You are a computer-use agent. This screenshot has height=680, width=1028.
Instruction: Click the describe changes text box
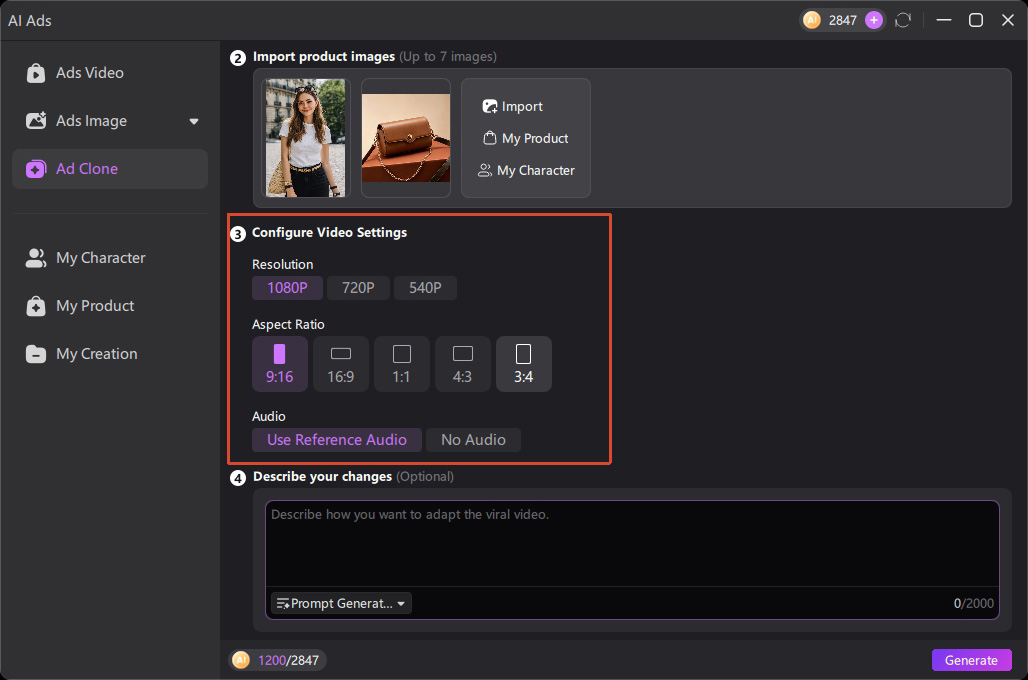coord(632,544)
